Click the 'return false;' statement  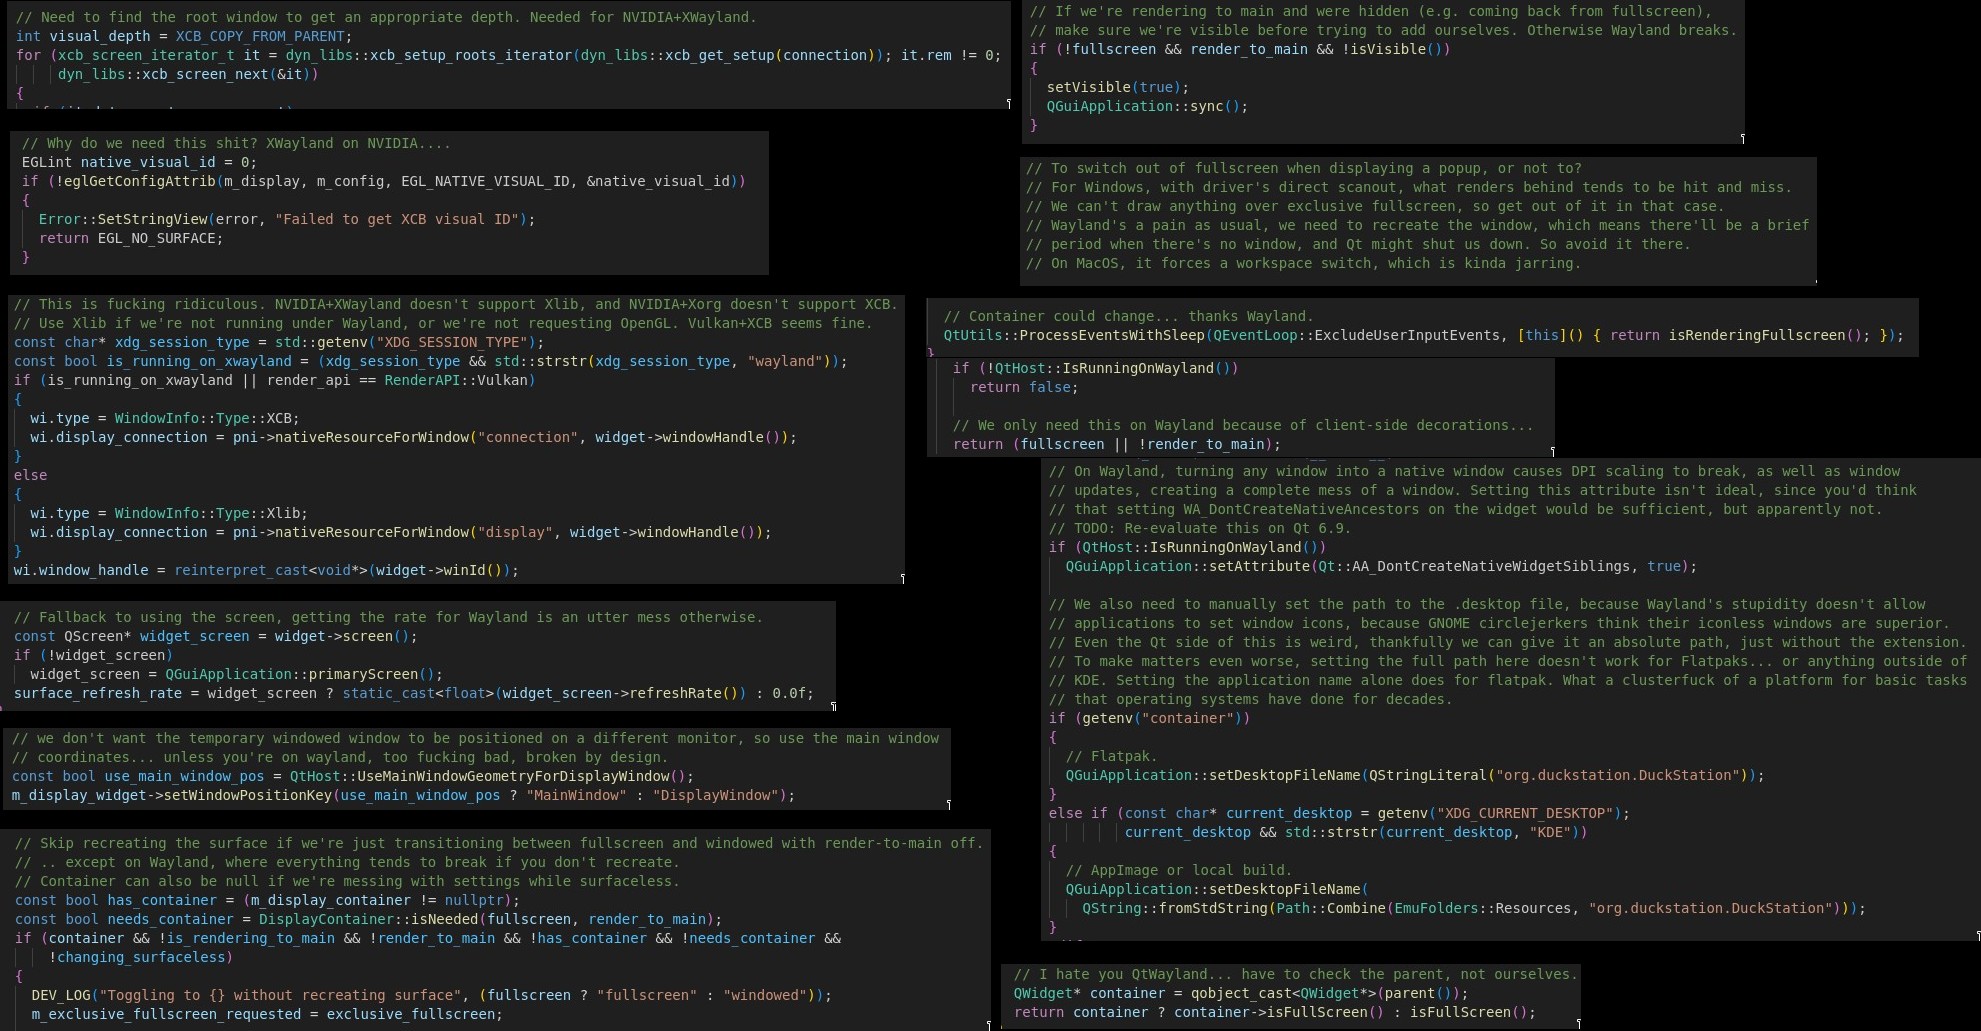coord(1024,387)
